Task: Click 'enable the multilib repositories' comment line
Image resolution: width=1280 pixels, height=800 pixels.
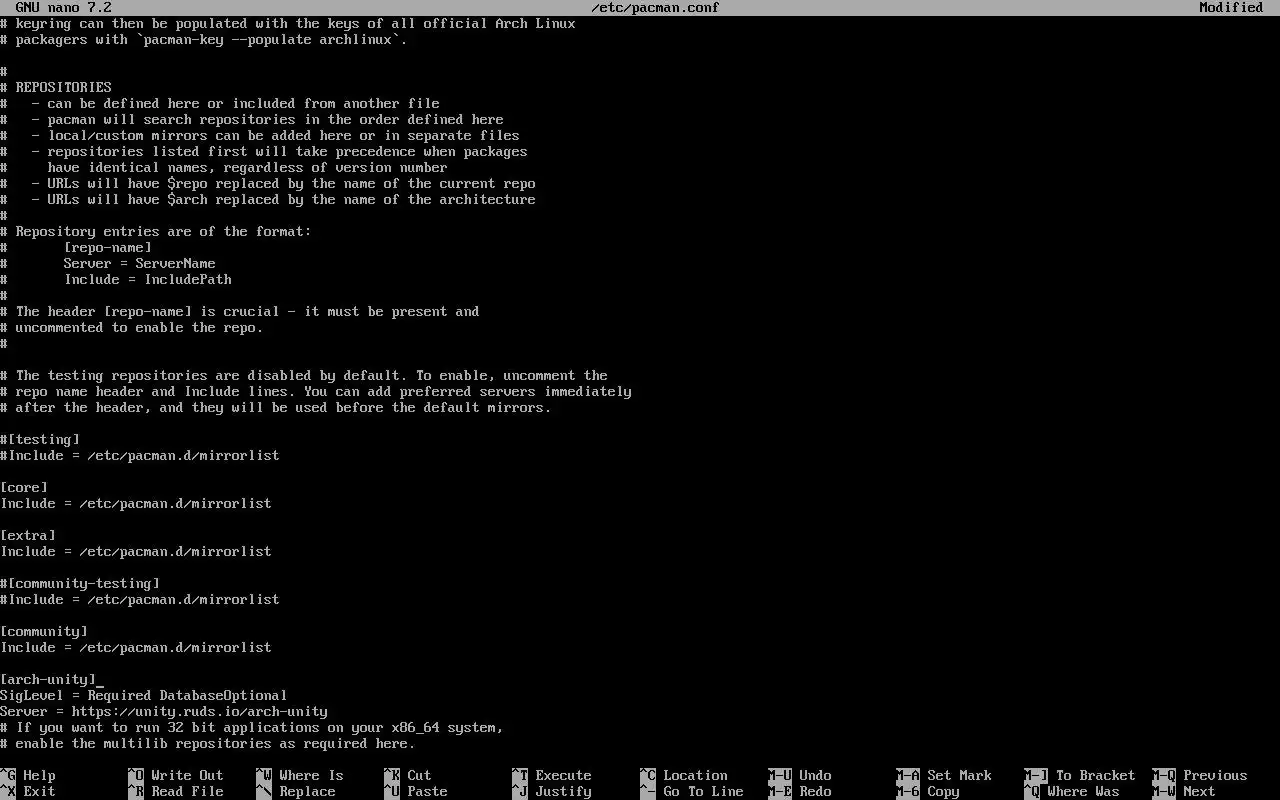Action: coord(208,743)
